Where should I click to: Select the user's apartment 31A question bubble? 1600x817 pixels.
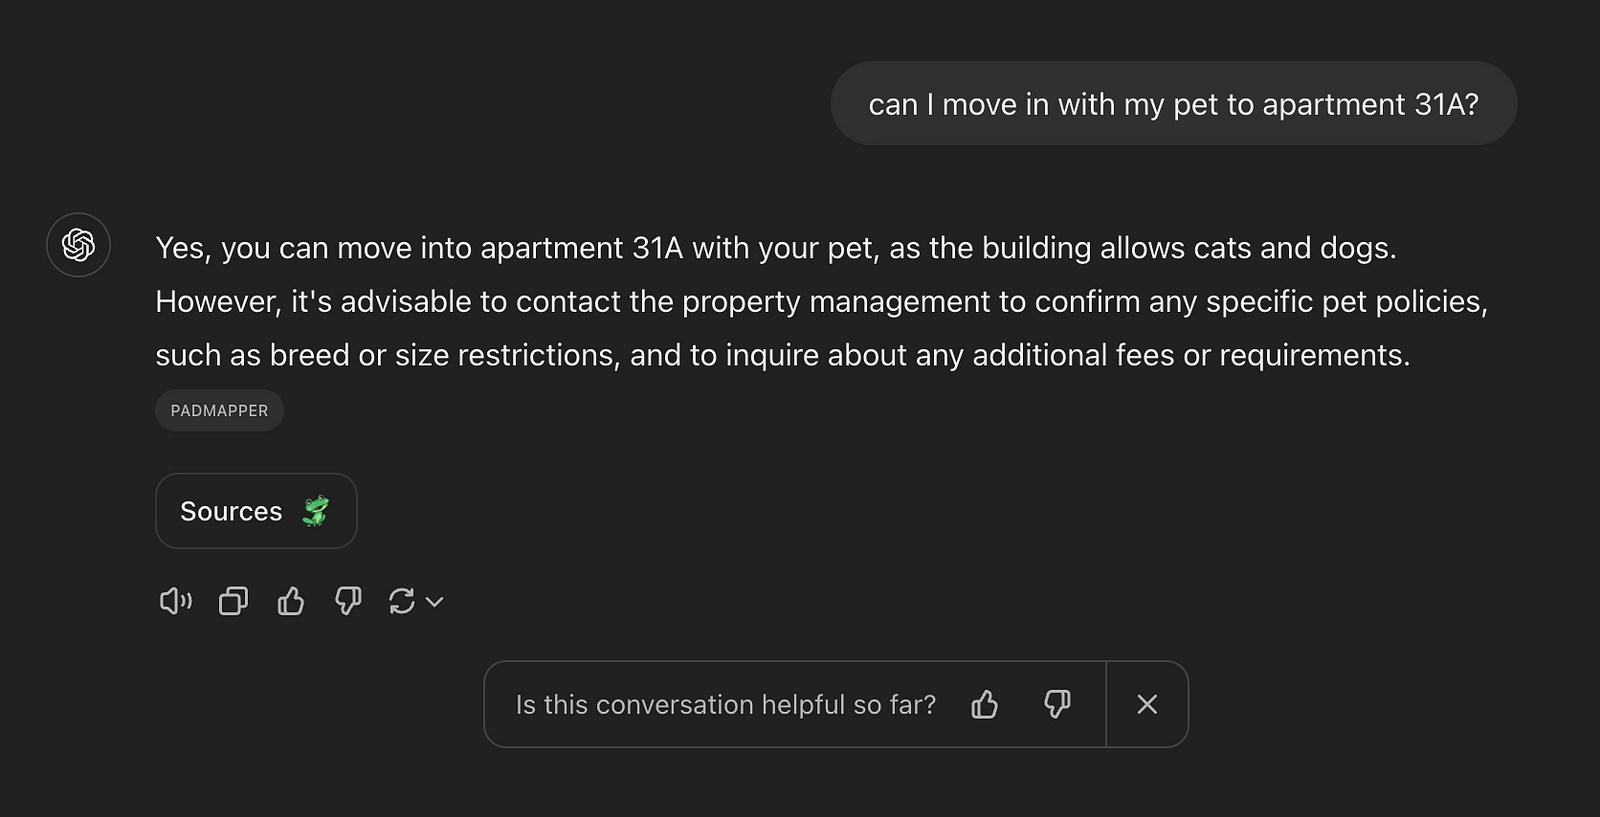click(1173, 104)
